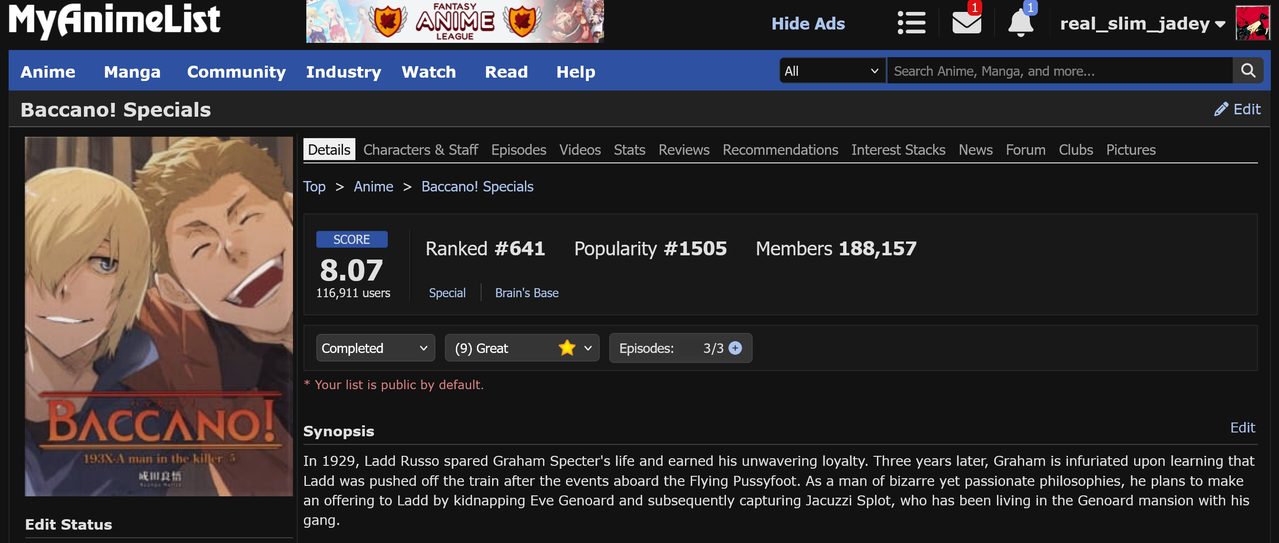The height and width of the screenshot is (543, 1279).
Task: Switch to the Forum tab
Action: (1025, 150)
